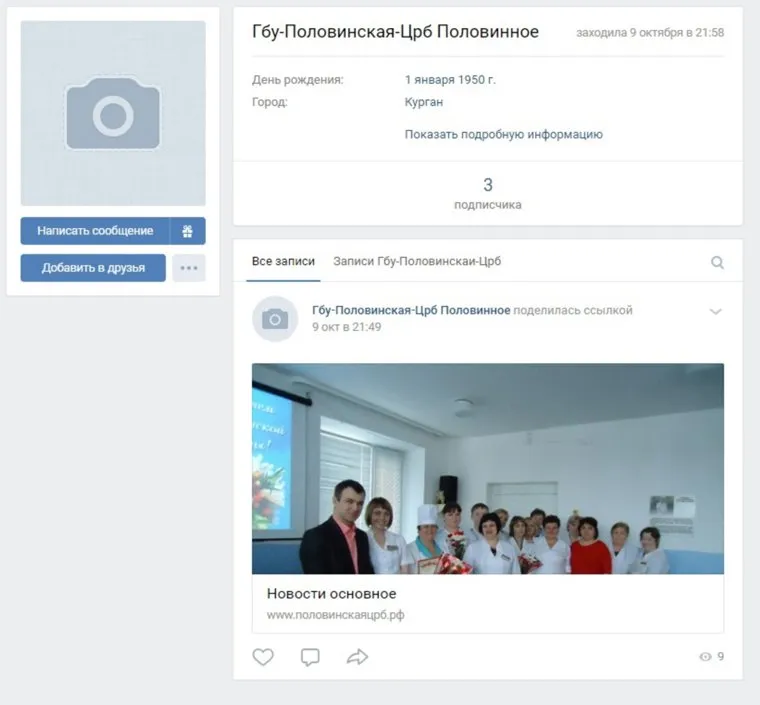The image size is (760, 705).
Task: Open the 'Новости основное' link title
Action: 331,593
